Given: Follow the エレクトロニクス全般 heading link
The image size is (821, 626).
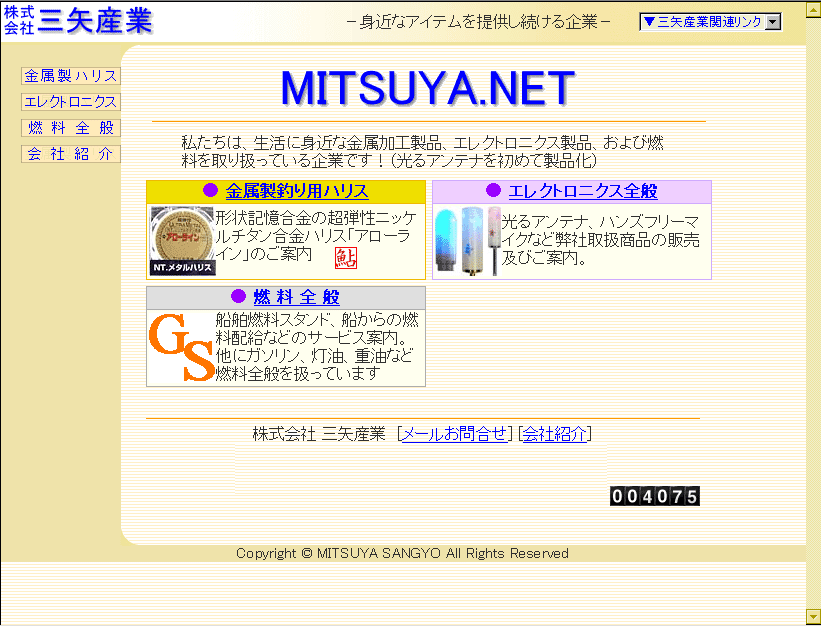Looking at the screenshot, I should (583, 191).
